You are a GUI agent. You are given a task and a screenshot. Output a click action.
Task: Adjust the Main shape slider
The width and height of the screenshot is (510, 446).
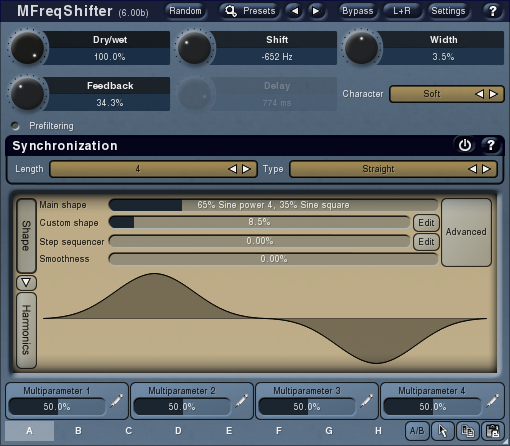point(273,205)
